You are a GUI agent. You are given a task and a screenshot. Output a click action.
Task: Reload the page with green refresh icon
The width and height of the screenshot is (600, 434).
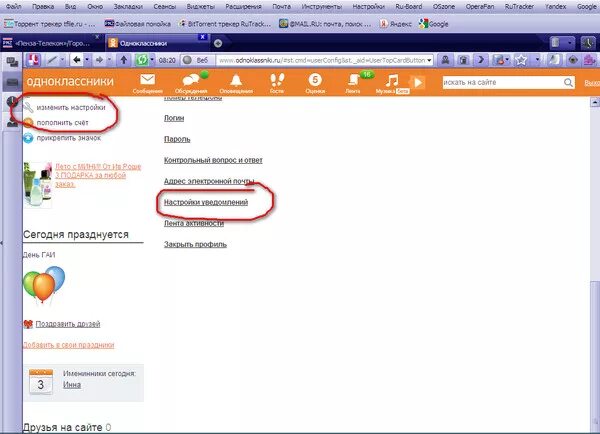coord(142,60)
